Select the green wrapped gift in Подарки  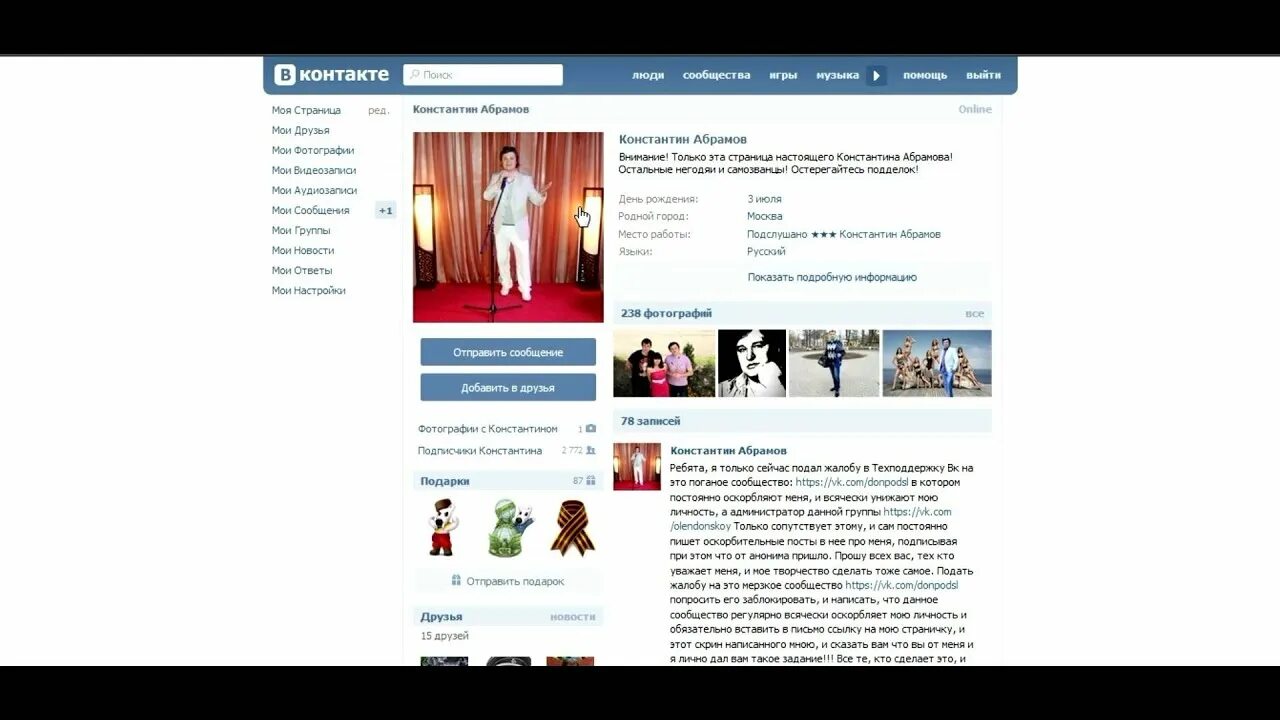(508, 527)
